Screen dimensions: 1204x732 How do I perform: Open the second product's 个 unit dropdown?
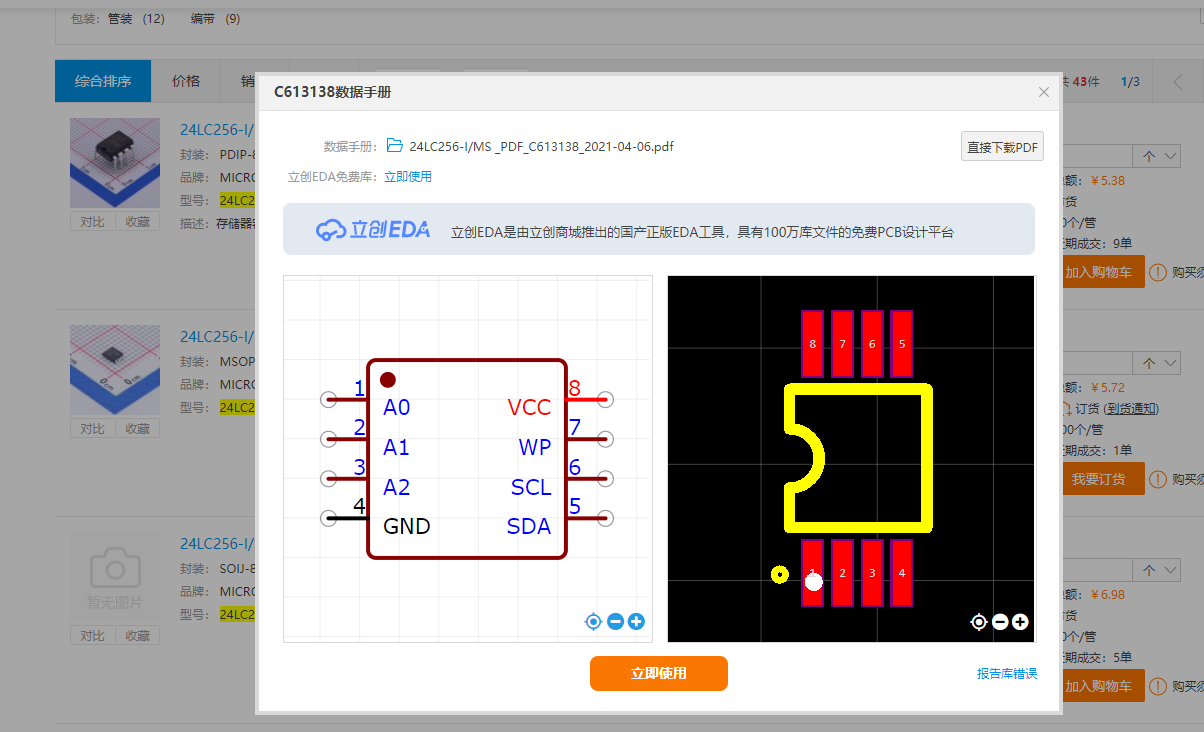(x=1156, y=363)
